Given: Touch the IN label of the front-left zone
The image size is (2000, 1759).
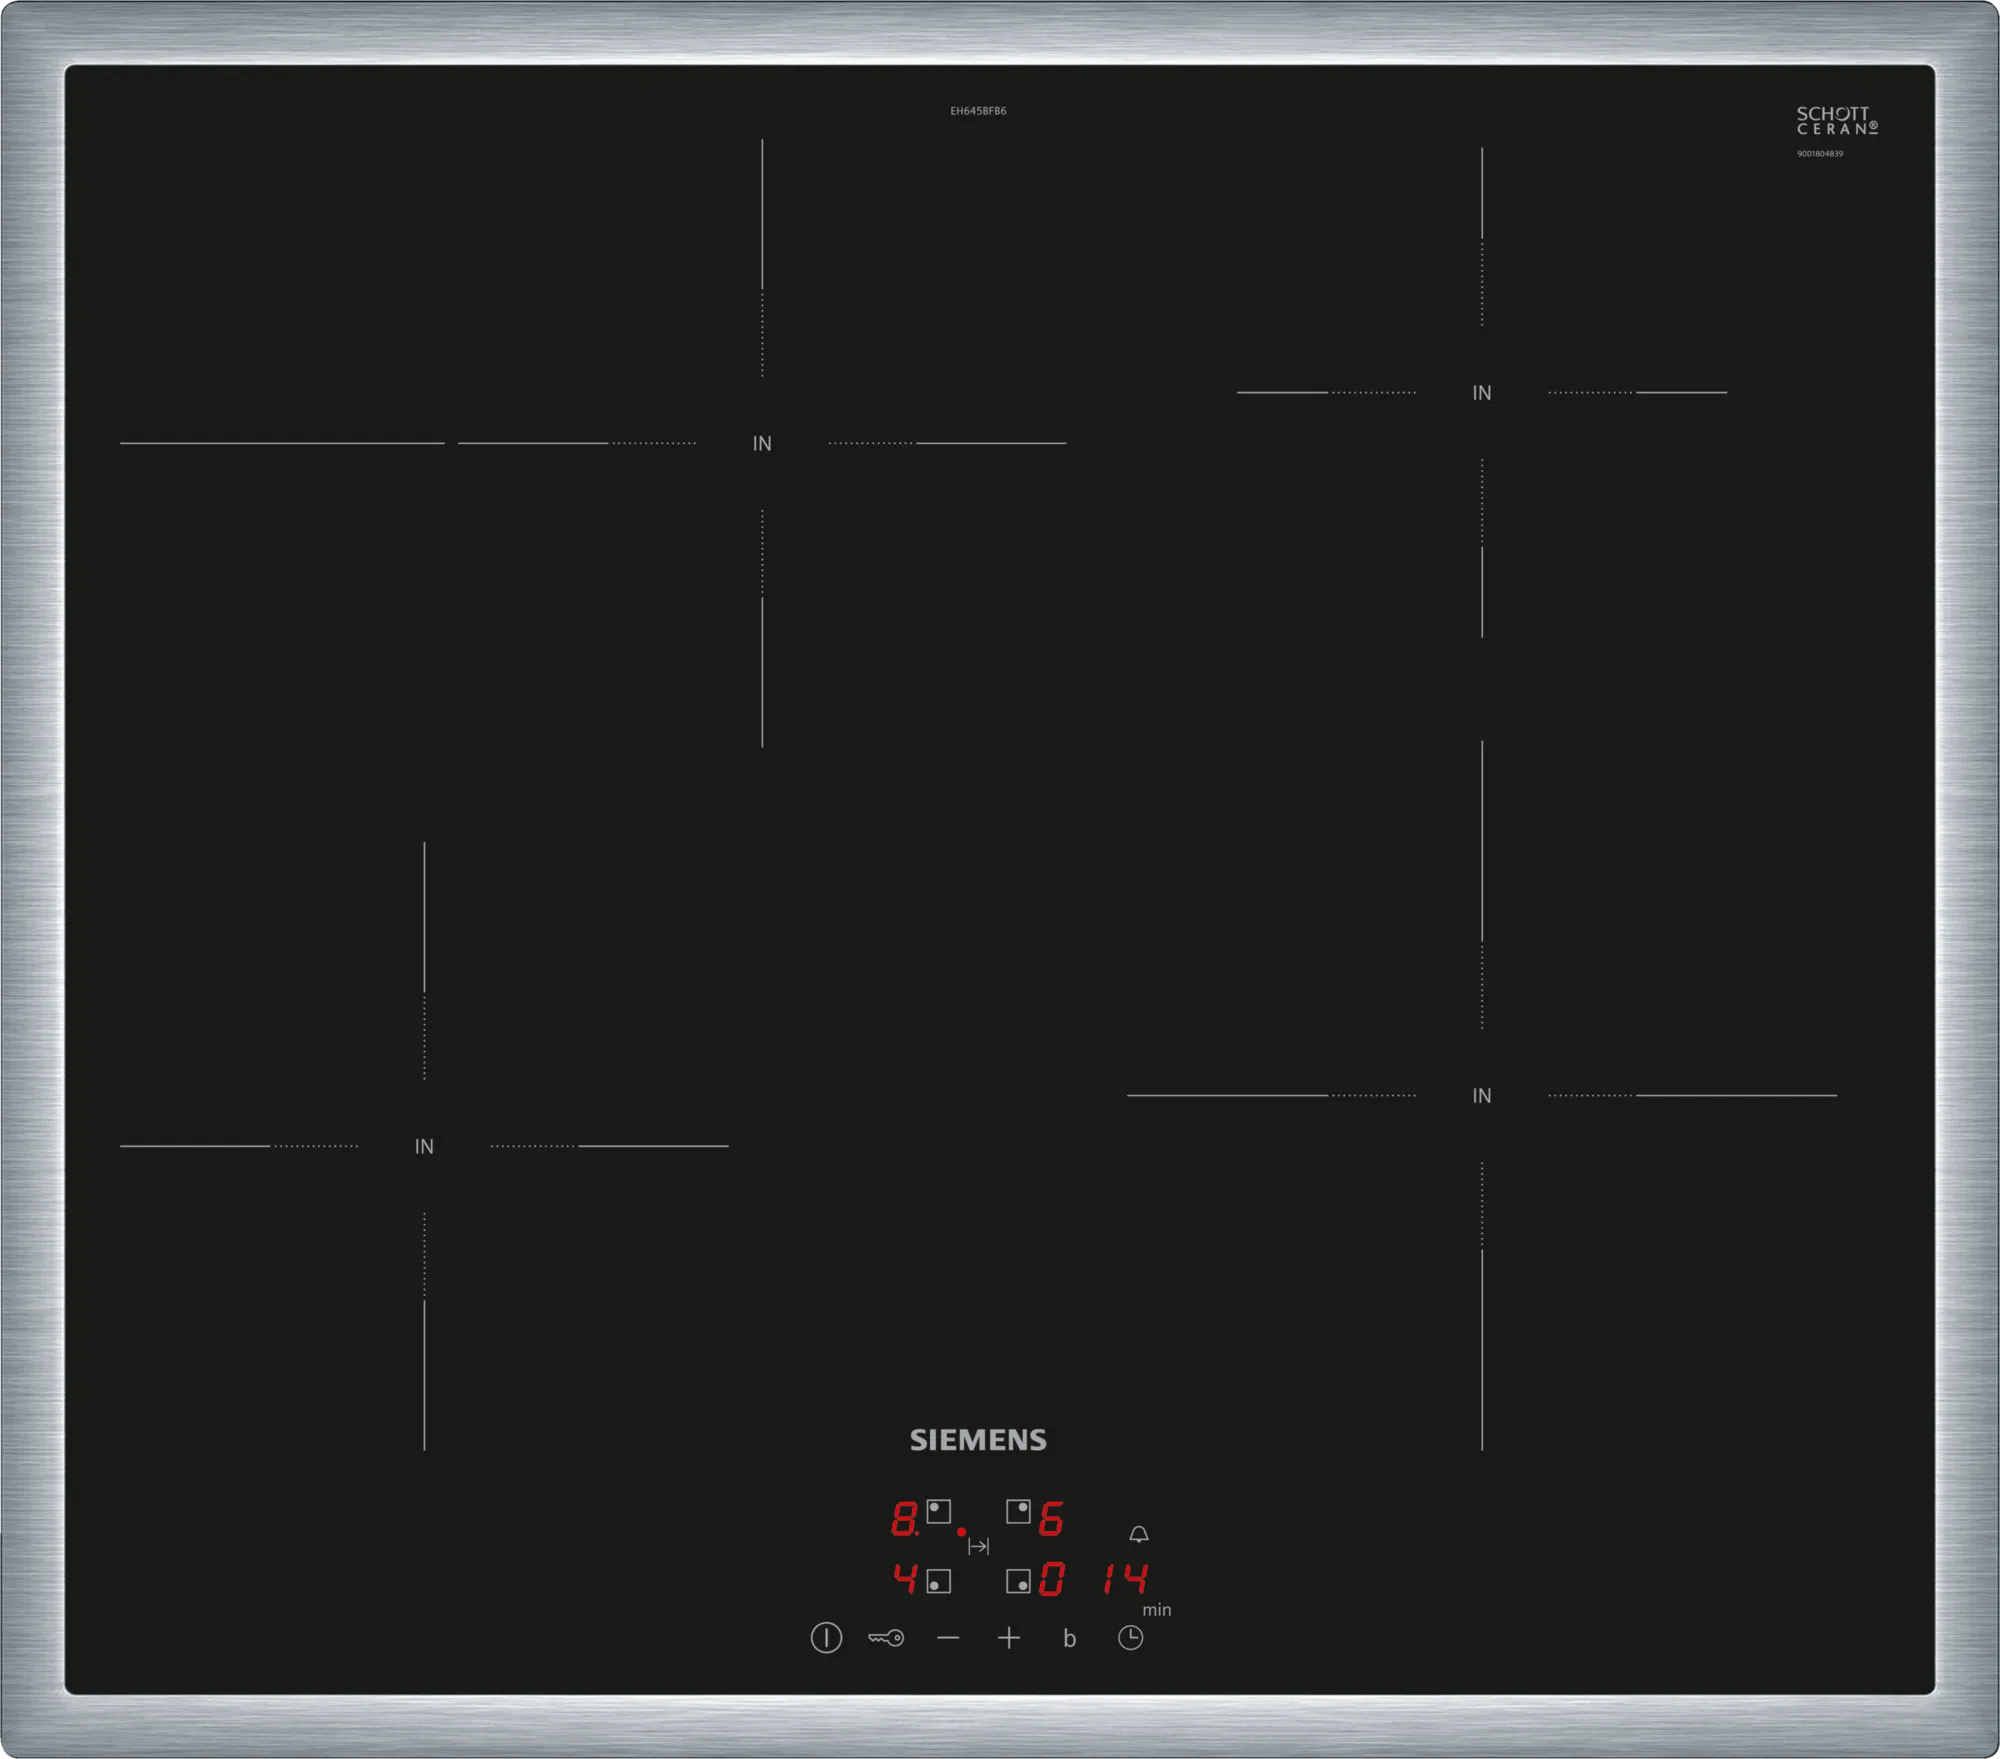Looking at the screenshot, I should 424,1146.
